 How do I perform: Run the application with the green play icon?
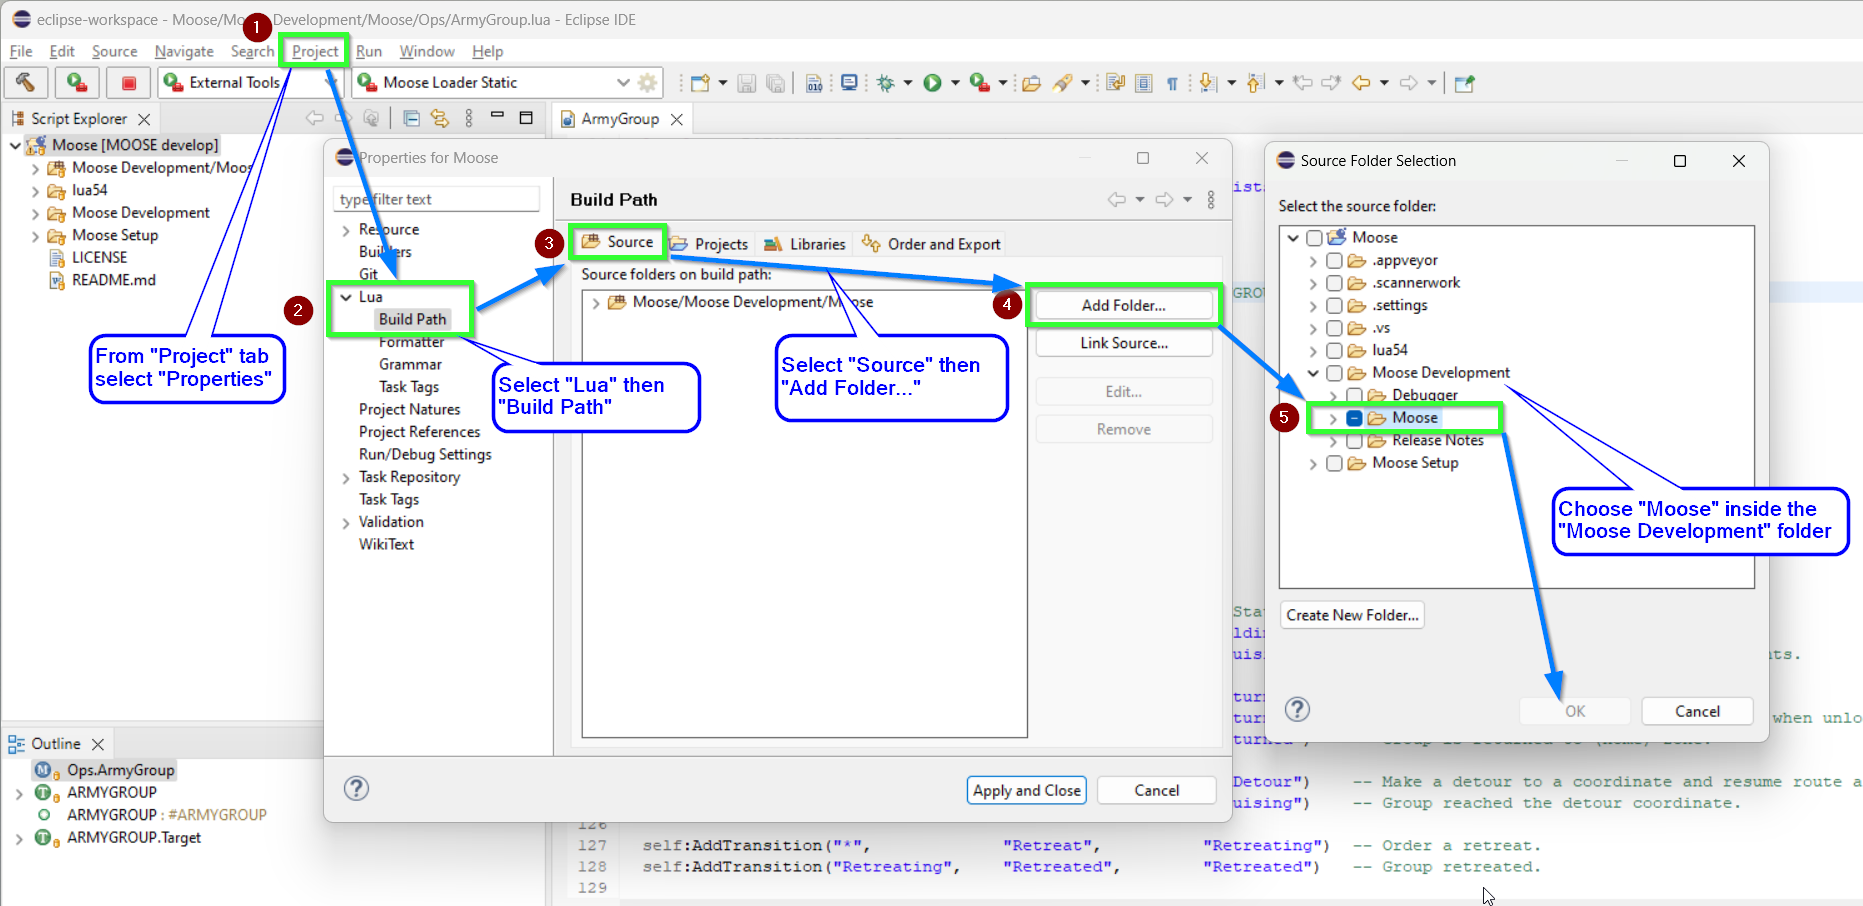(x=933, y=82)
